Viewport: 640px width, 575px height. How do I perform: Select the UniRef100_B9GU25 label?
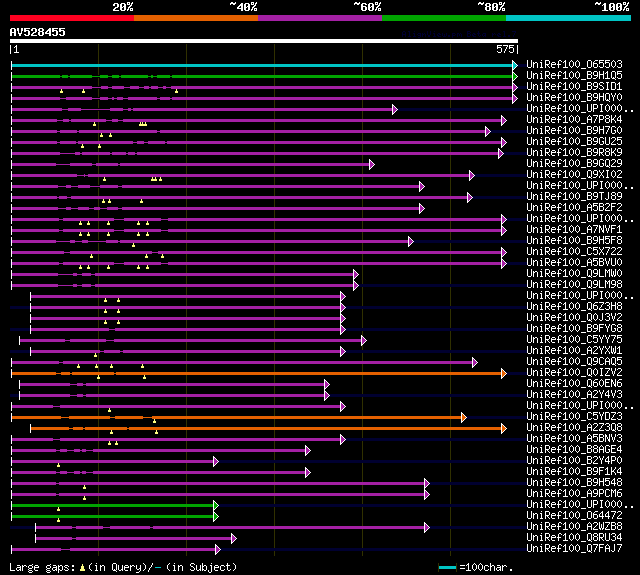point(574,142)
